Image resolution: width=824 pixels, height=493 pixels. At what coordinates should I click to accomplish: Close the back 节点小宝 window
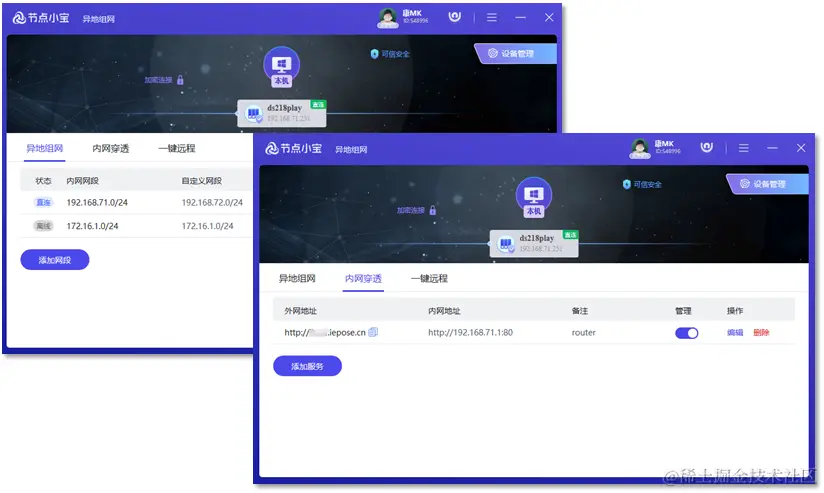coord(549,18)
